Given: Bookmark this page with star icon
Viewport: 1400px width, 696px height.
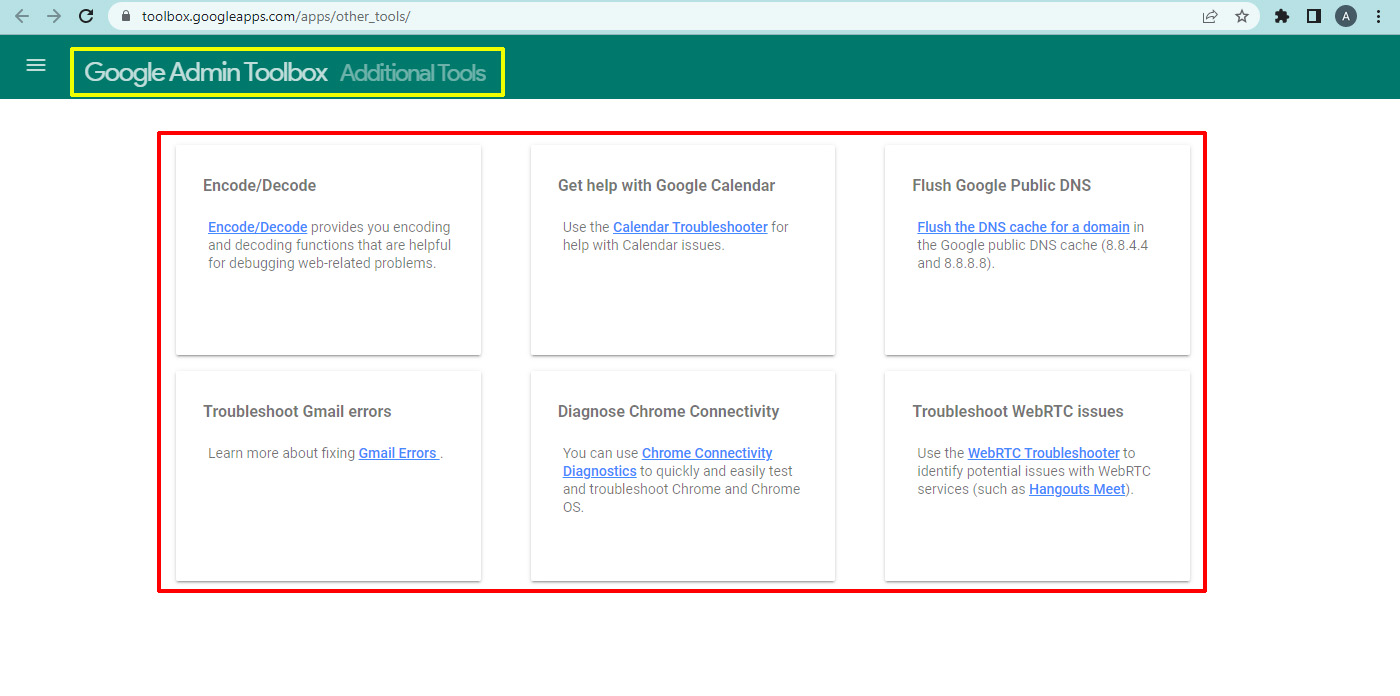Looking at the screenshot, I should point(1242,16).
